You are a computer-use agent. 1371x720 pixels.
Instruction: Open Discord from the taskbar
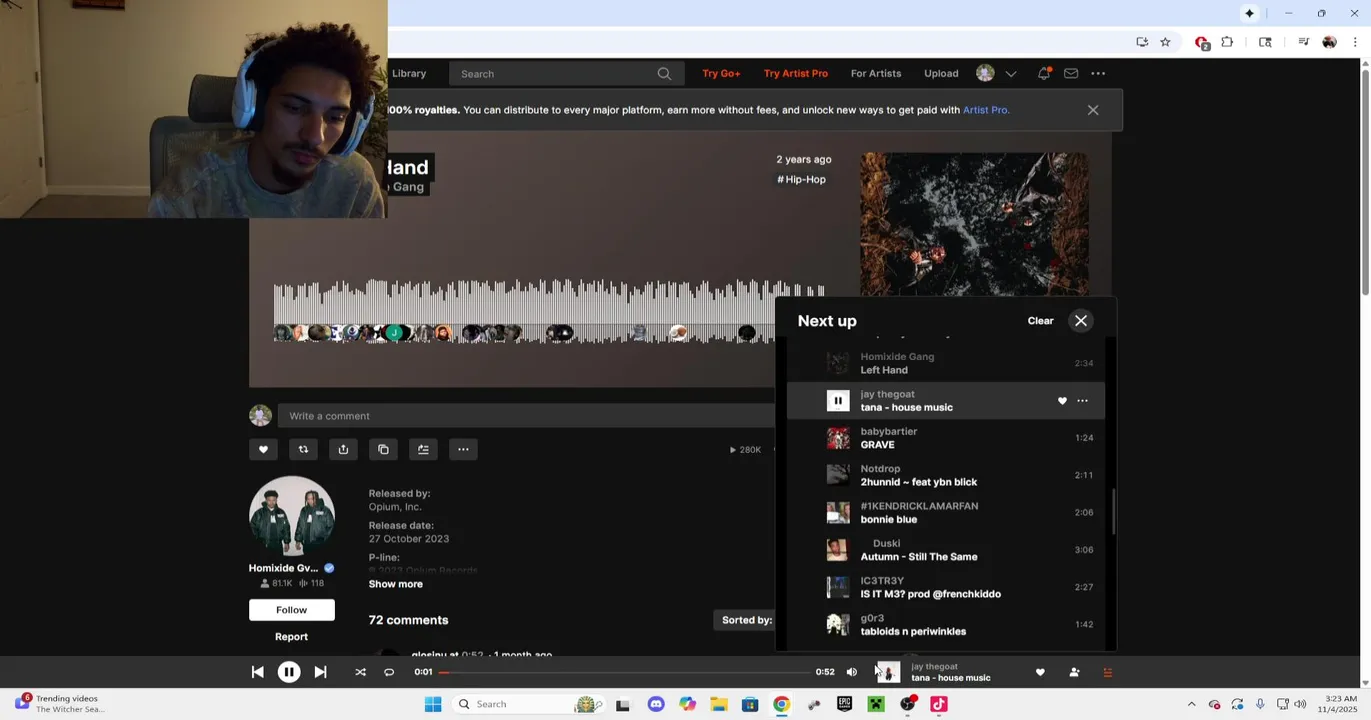tap(656, 704)
